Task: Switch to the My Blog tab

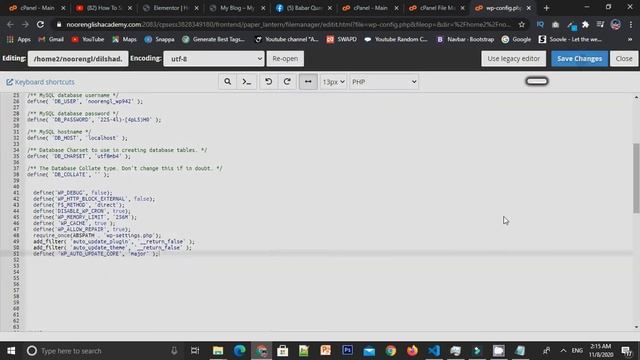Action: pyautogui.click(x=237, y=8)
